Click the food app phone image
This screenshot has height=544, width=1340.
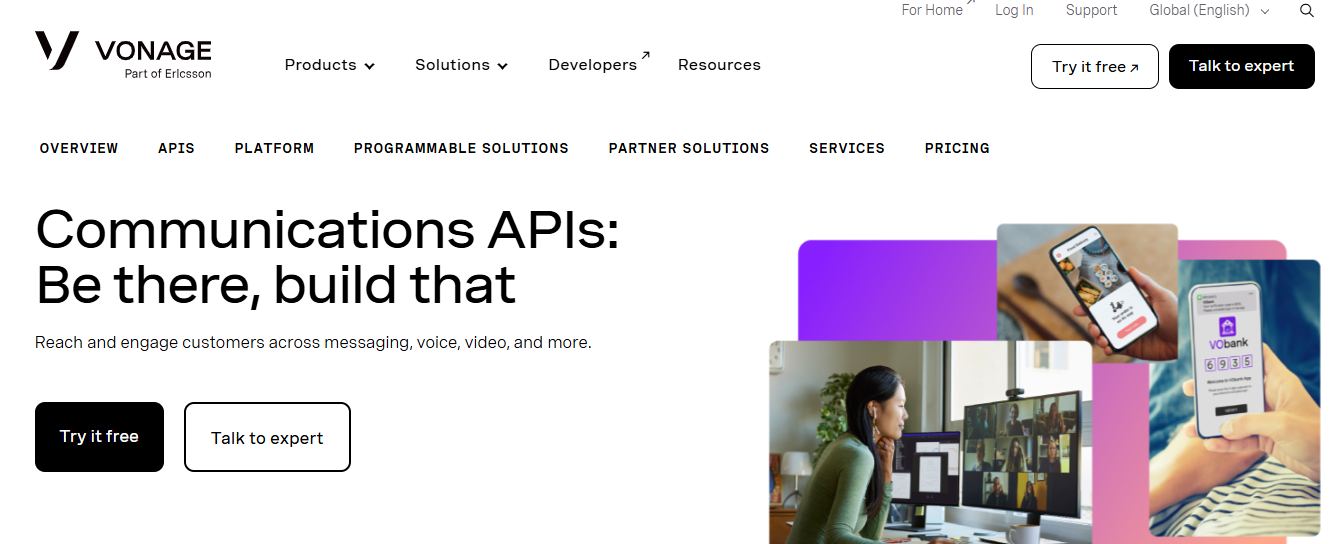point(1087,292)
